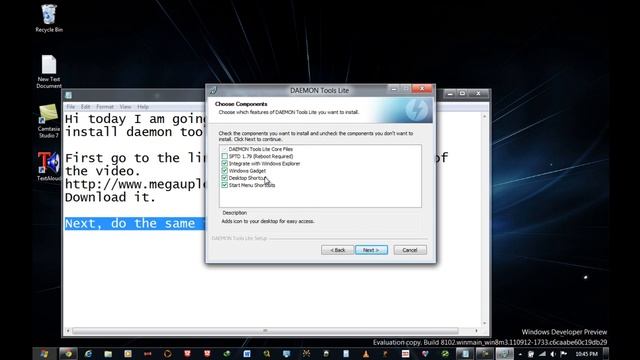Uncheck the Start Menu Shortcuts component
Viewport: 640px width, 360px height.
pyautogui.click(x=224, y=185)
